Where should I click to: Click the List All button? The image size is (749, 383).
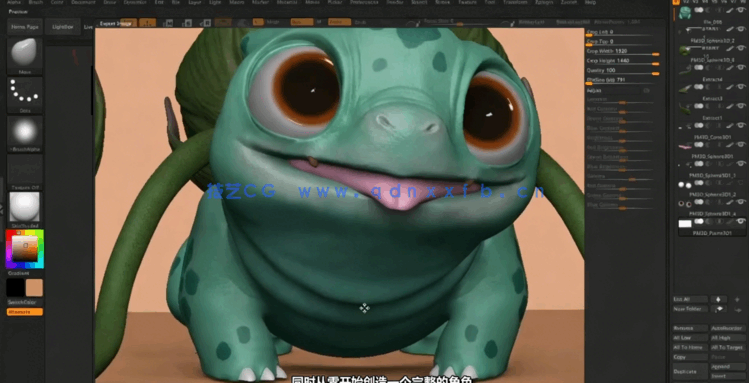690,299
